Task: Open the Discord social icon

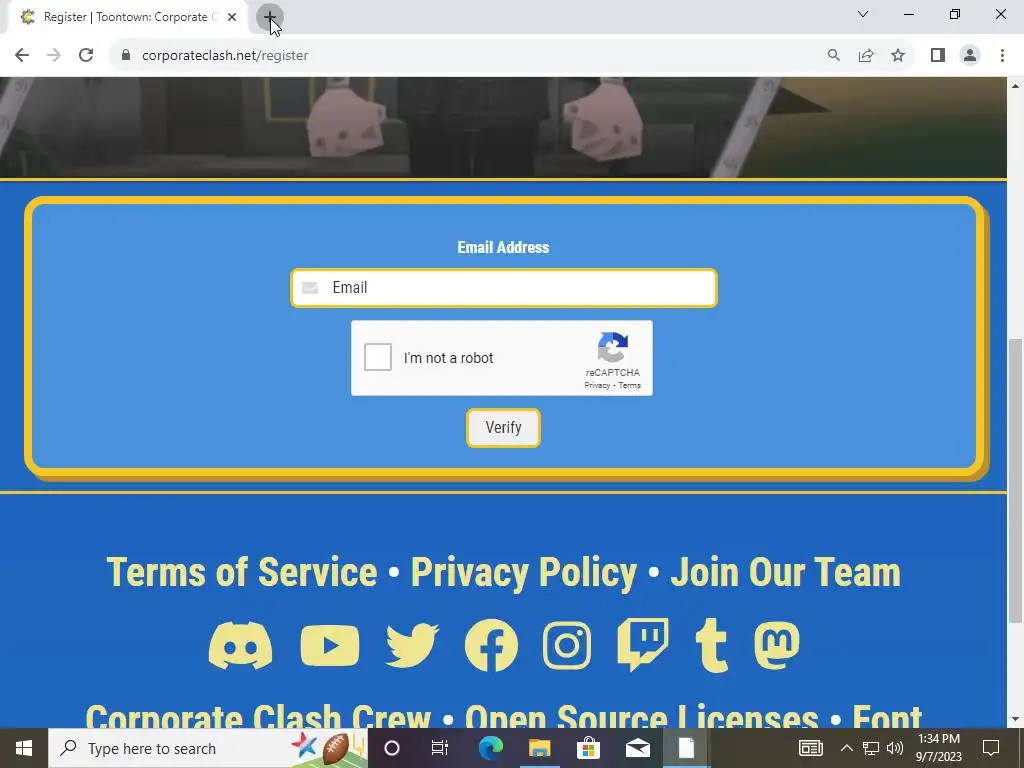Action: tap(240, 645)
